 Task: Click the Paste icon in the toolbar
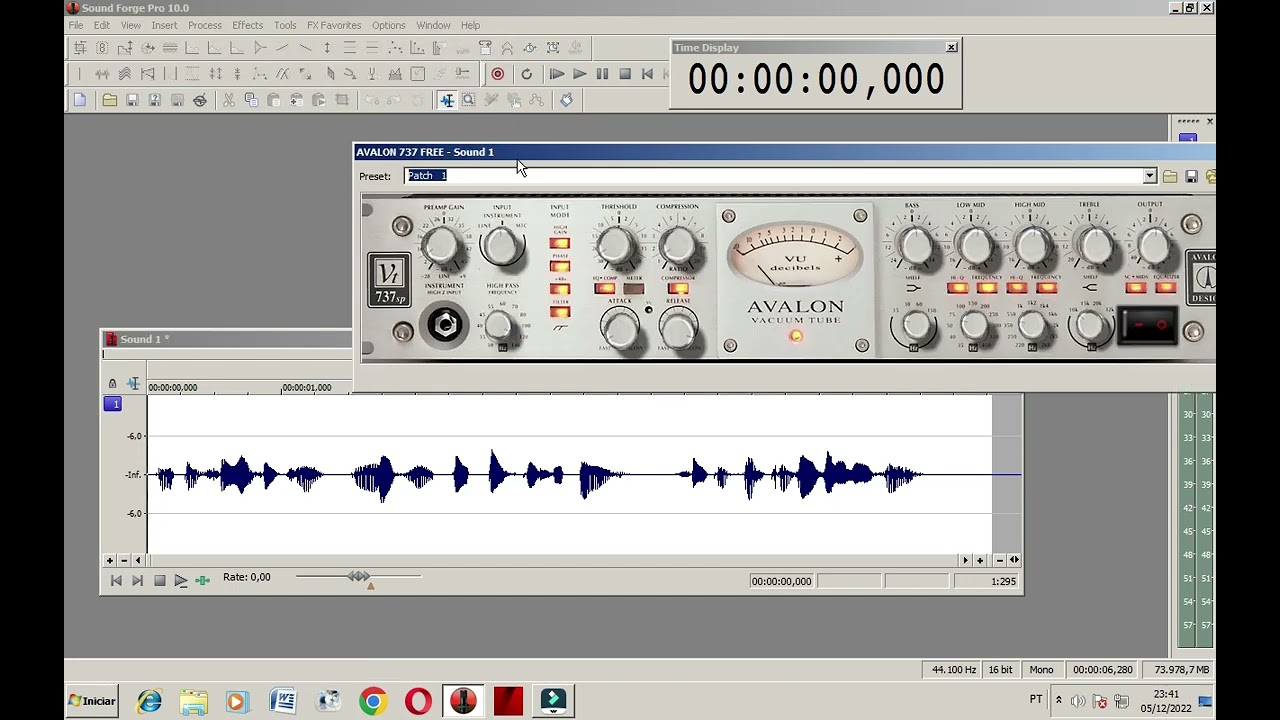point(274,100)
